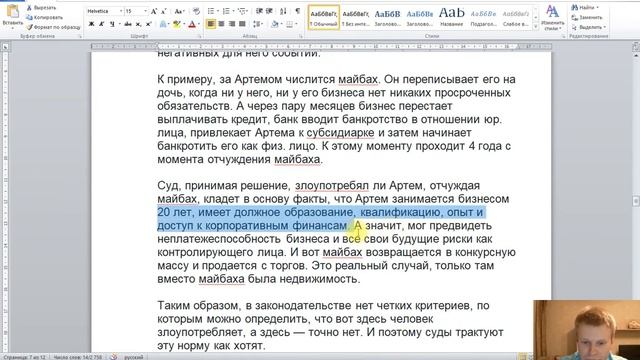Activate Формат по образцу painter

coord(53,27)
